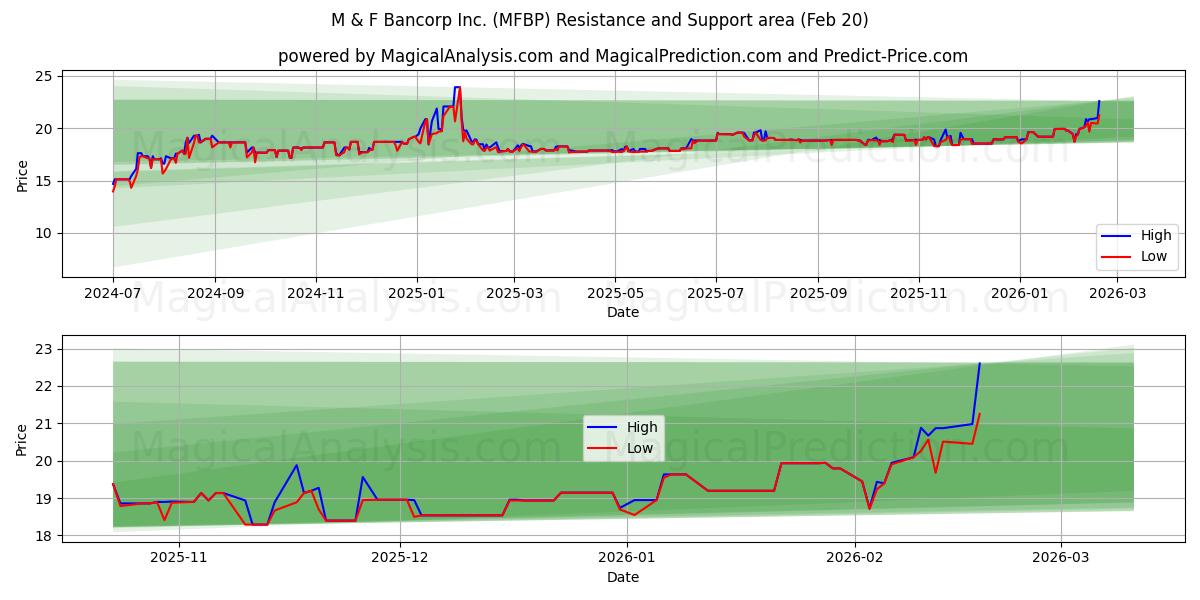1200x600 pixels.
Task: Click the top chart x-axis label 2025-05
Action: coord(615,295)
